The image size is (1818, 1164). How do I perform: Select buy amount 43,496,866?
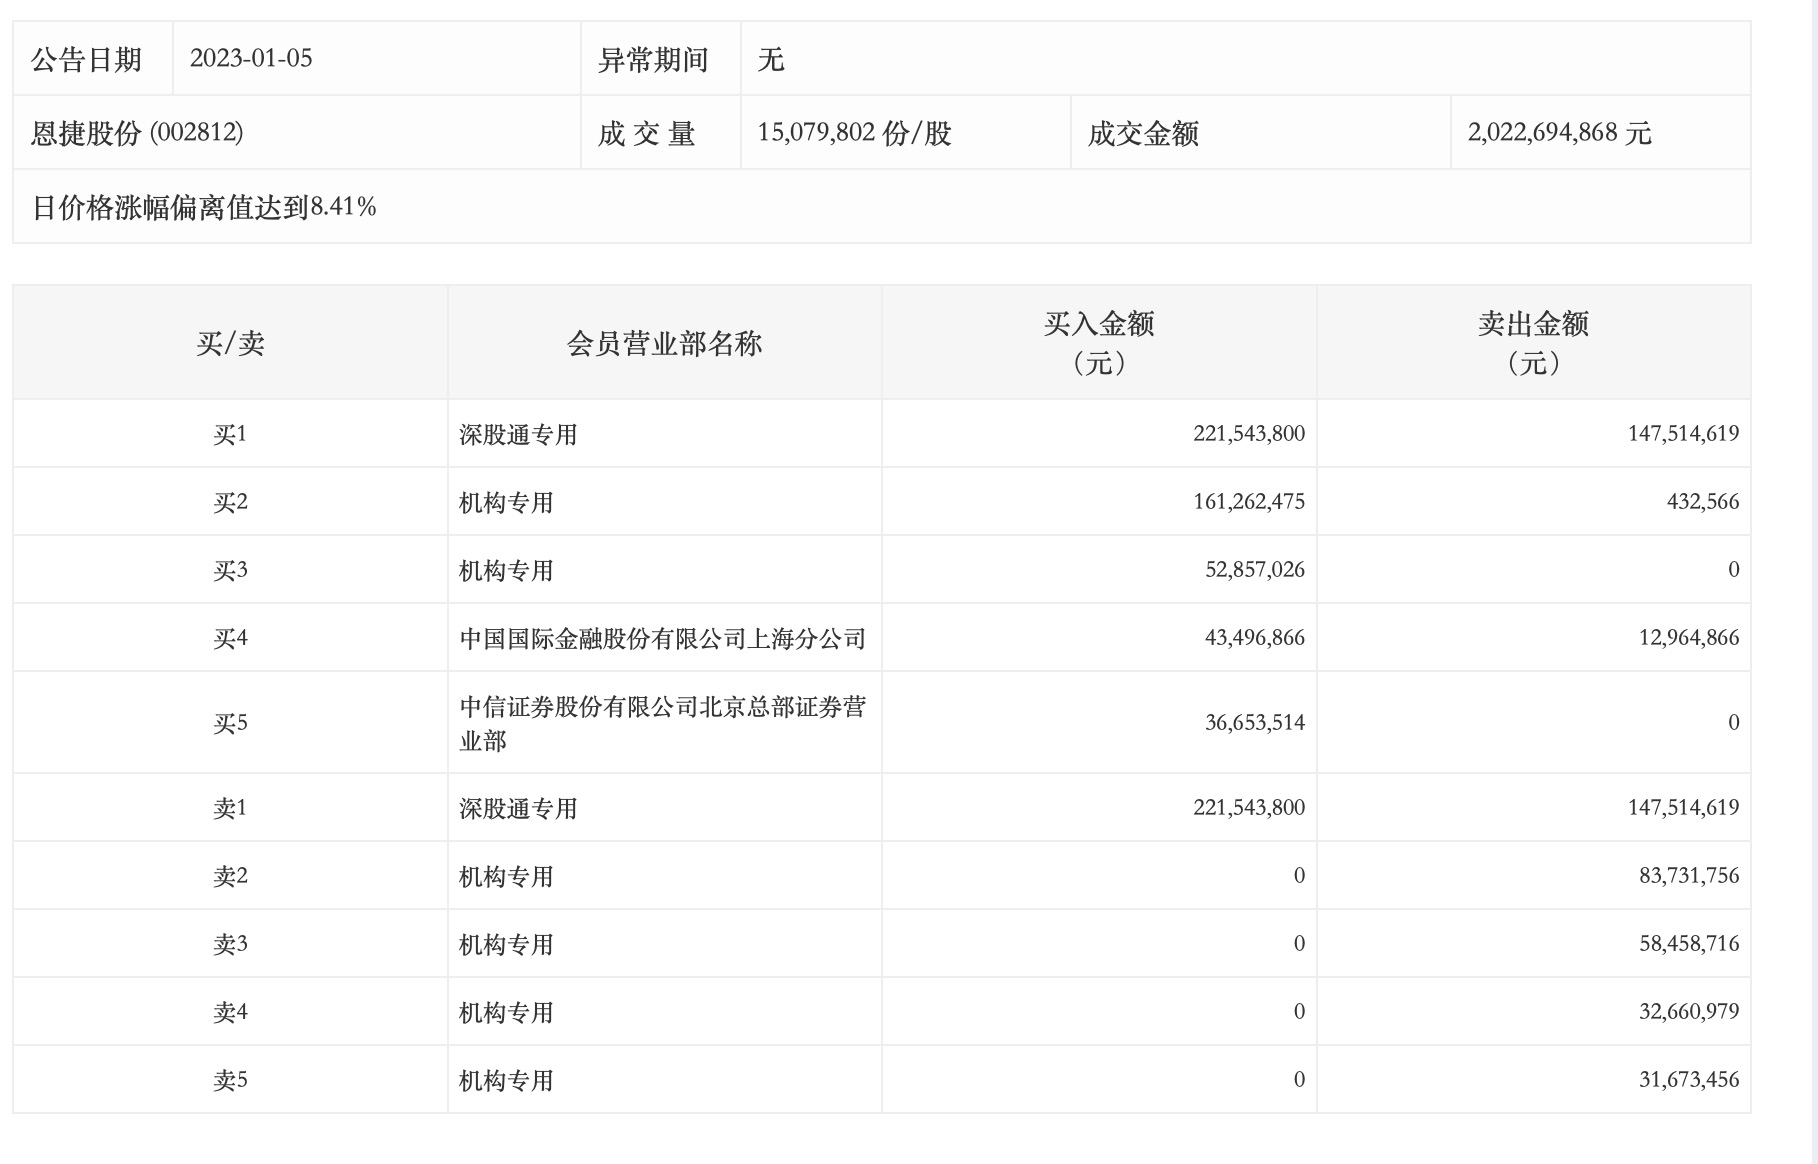tap(1255, 637)
